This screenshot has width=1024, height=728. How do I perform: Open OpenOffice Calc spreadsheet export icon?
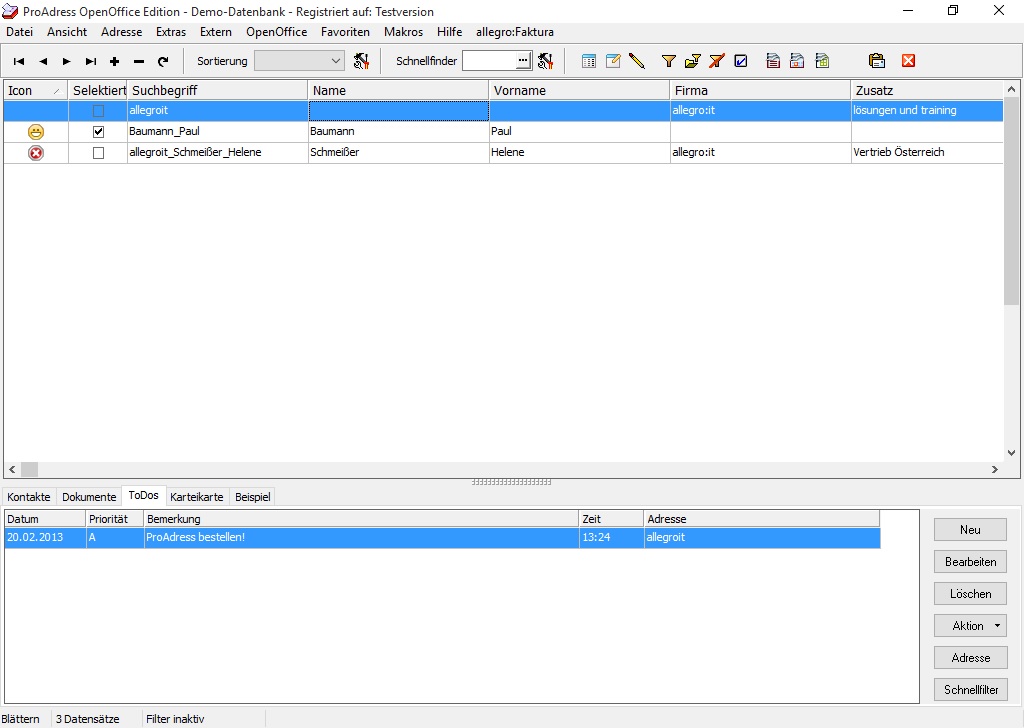coord(822,61)
